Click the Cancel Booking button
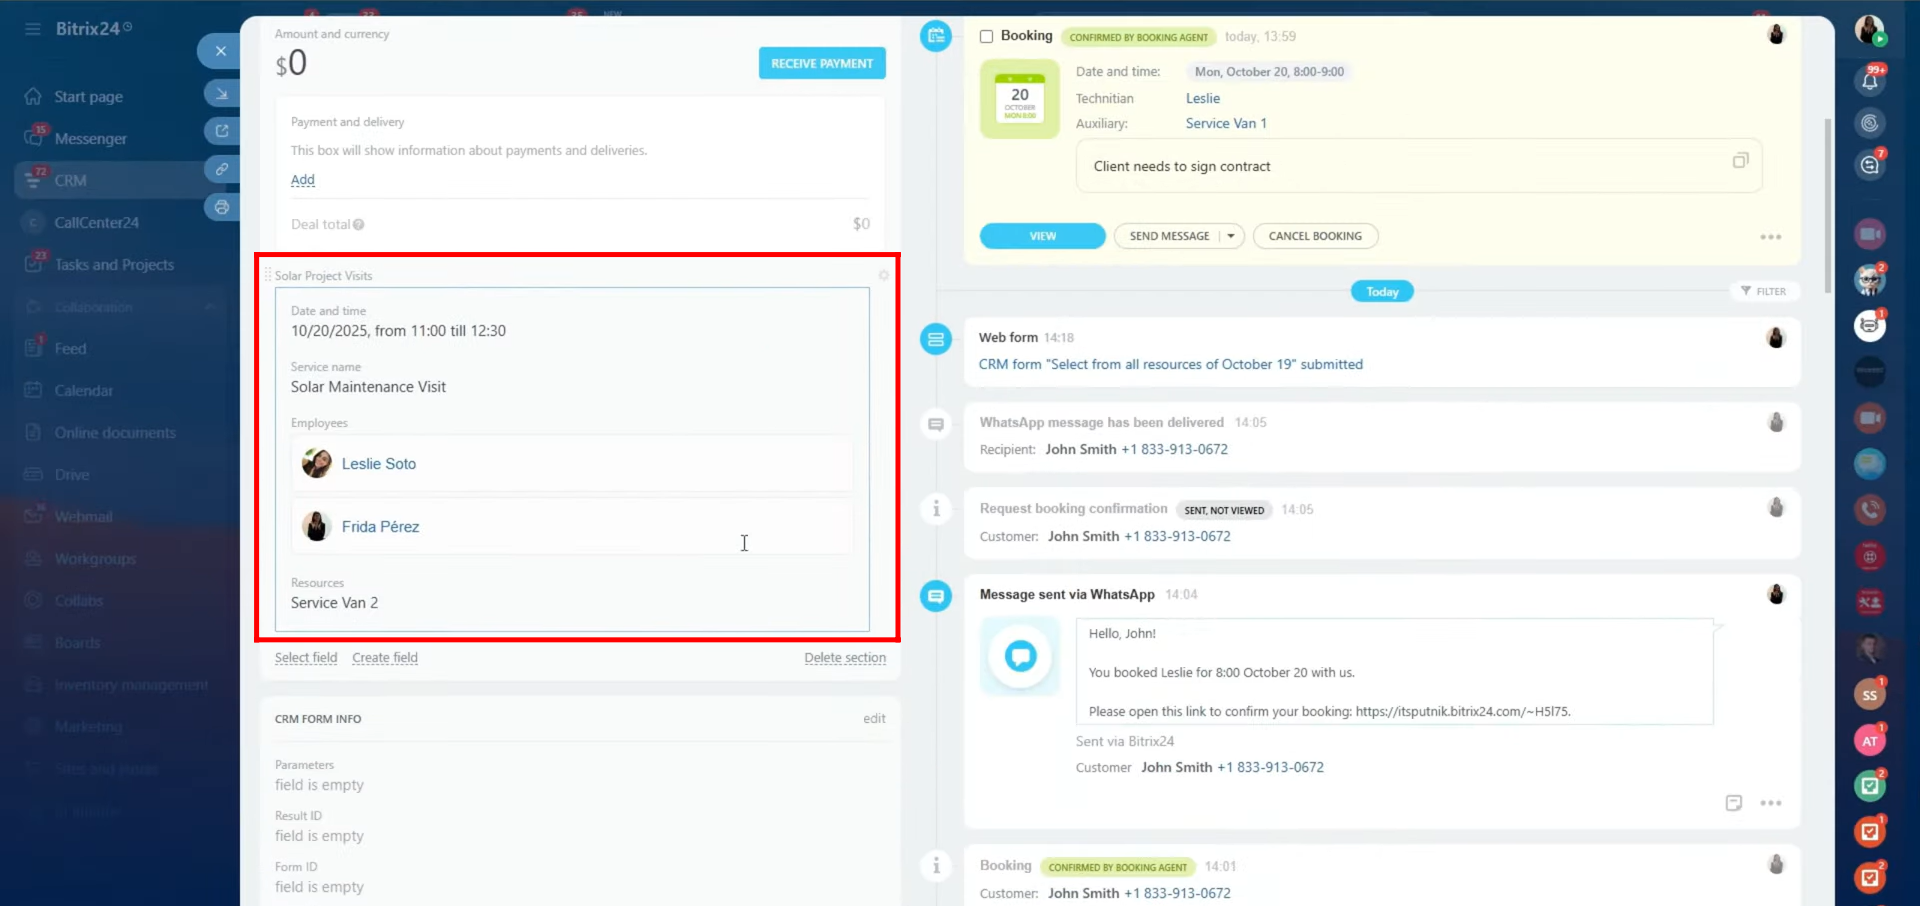Viewport: 1920px width, 906px height. [1314, 236]
